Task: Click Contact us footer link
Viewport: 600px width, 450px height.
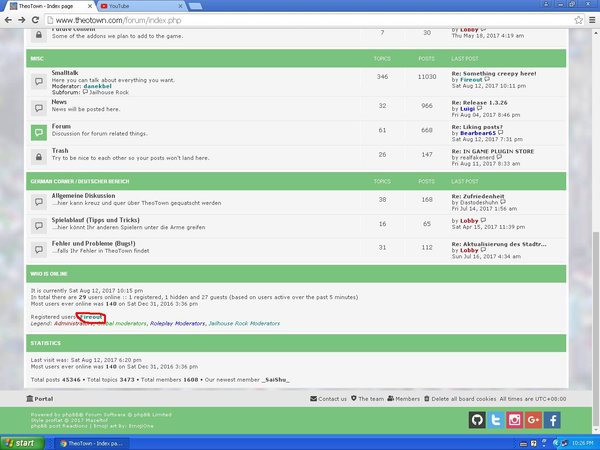Action: 328,399
